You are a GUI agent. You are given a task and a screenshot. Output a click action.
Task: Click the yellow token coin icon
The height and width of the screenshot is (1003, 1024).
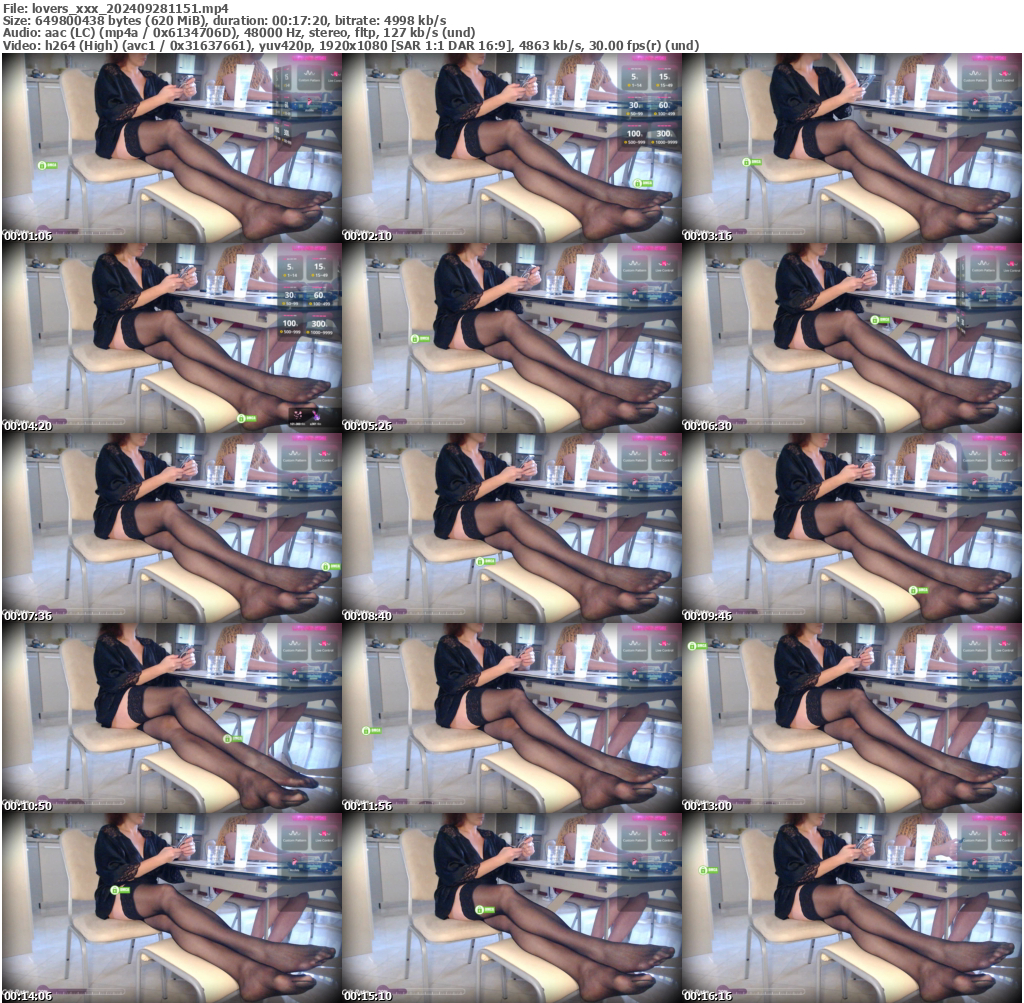pyautogui.click(x=628, y=84)
